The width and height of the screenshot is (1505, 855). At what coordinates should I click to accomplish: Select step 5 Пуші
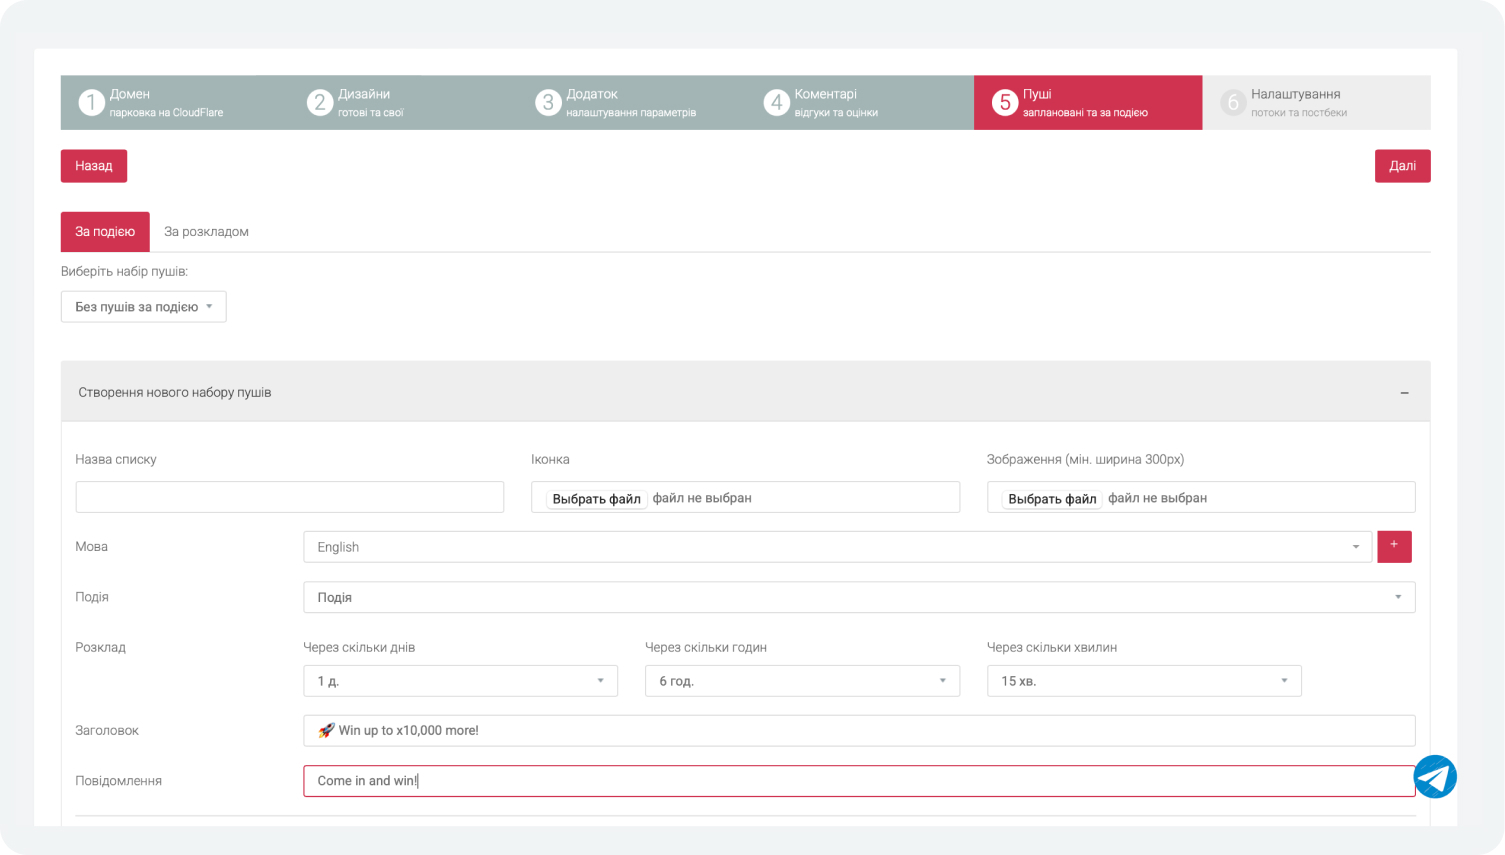point(1086,102)
